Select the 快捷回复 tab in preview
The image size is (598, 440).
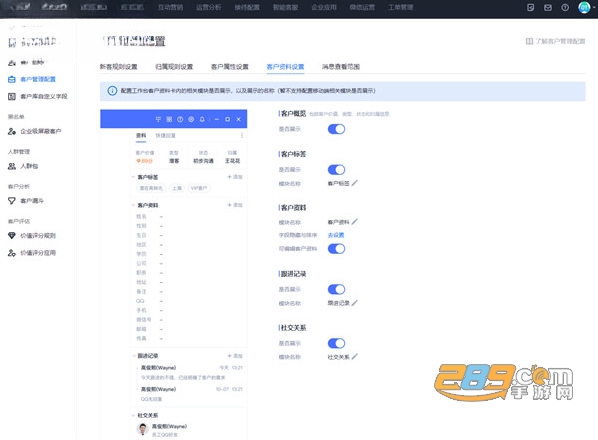[166, 135]
